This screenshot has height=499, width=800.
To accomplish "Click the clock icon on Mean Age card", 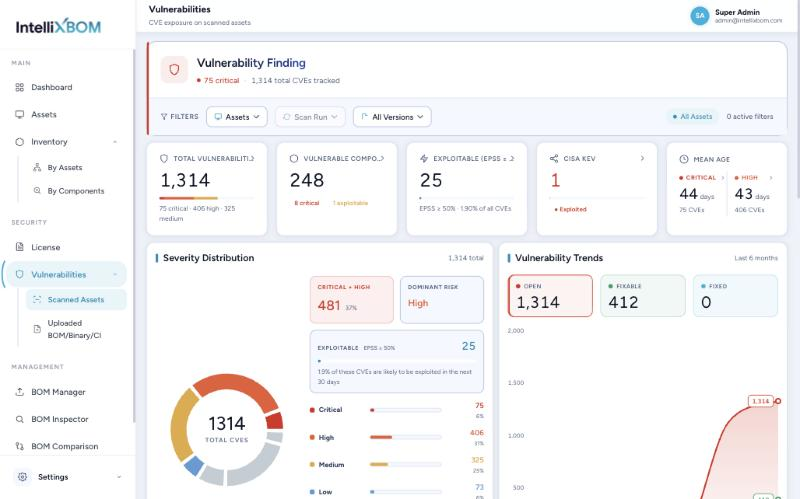I will coord(684,159).
